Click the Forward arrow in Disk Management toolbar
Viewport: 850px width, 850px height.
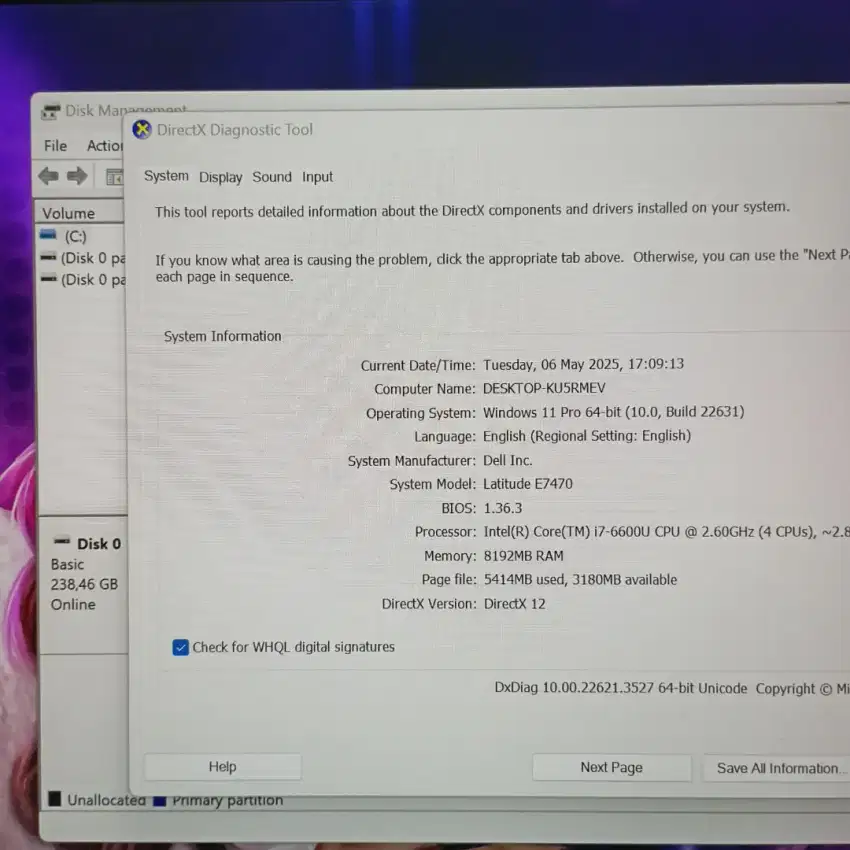[77, 176]
